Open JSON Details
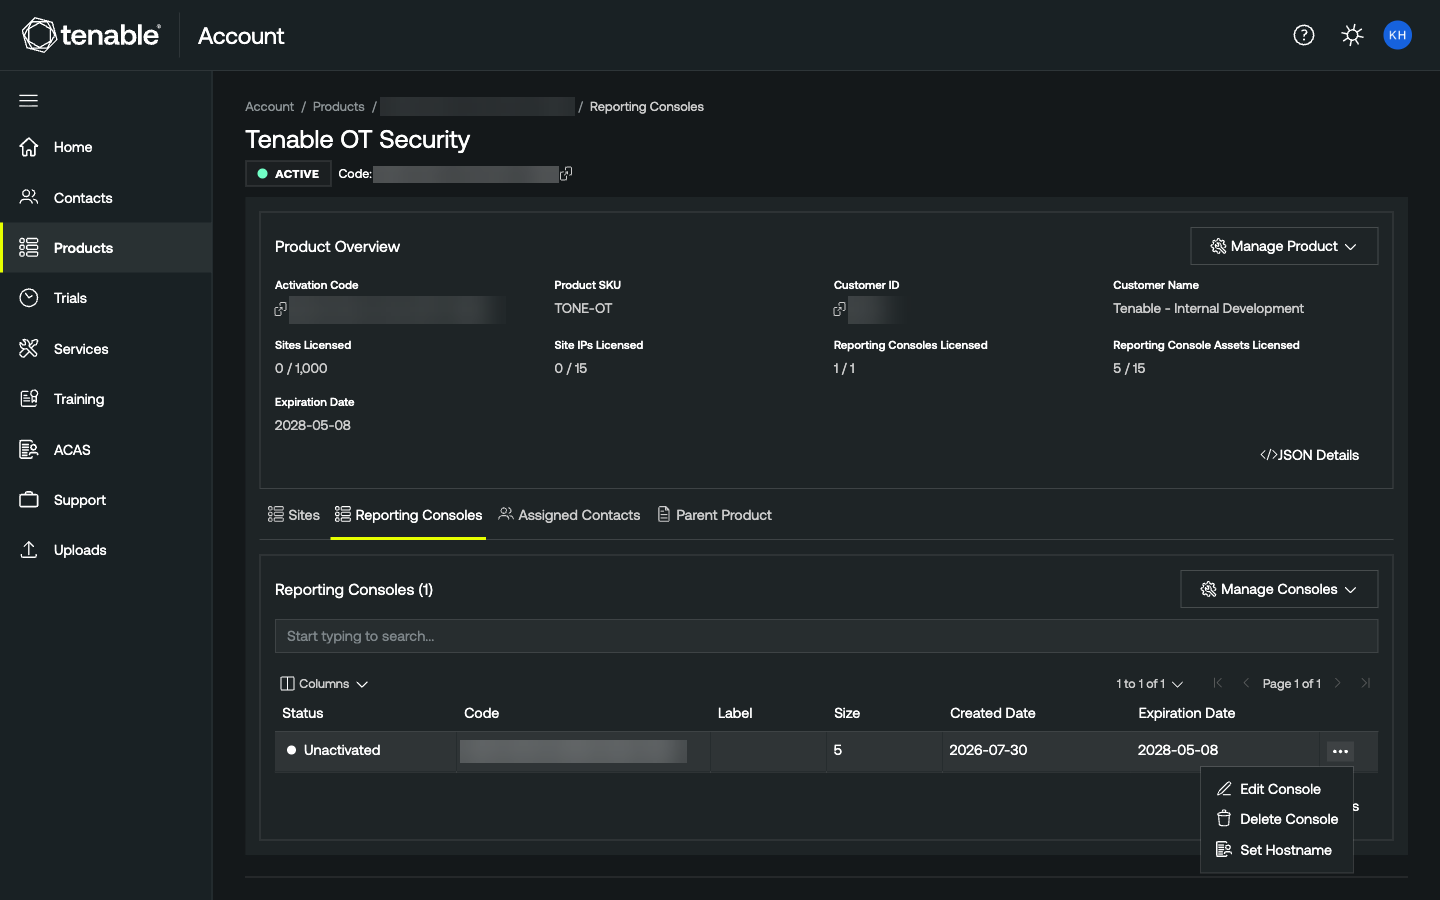 [x=1310, y=455]
